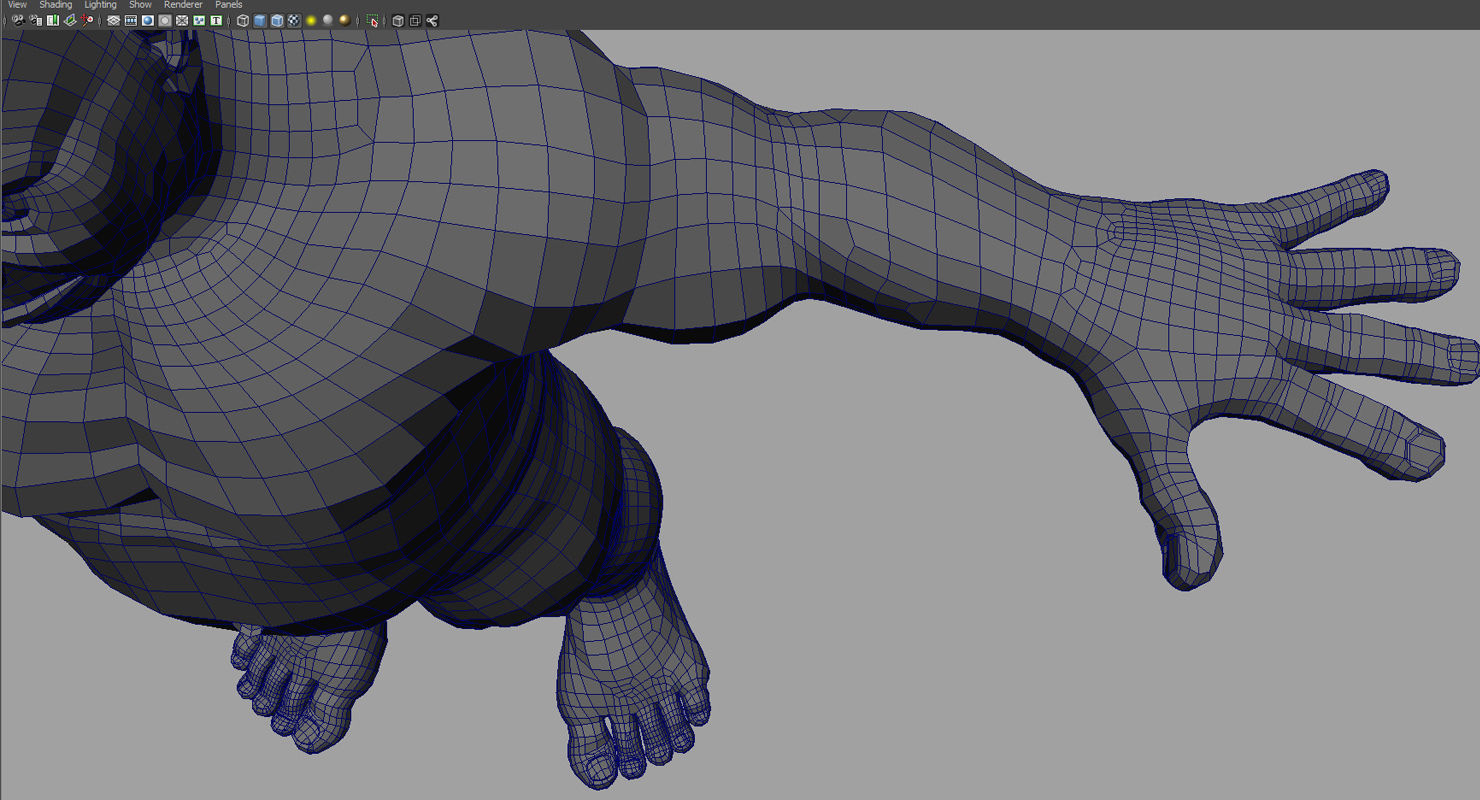
Task: Select the 2D Pan/Zoom icon
Action: [x=88, y=20]
